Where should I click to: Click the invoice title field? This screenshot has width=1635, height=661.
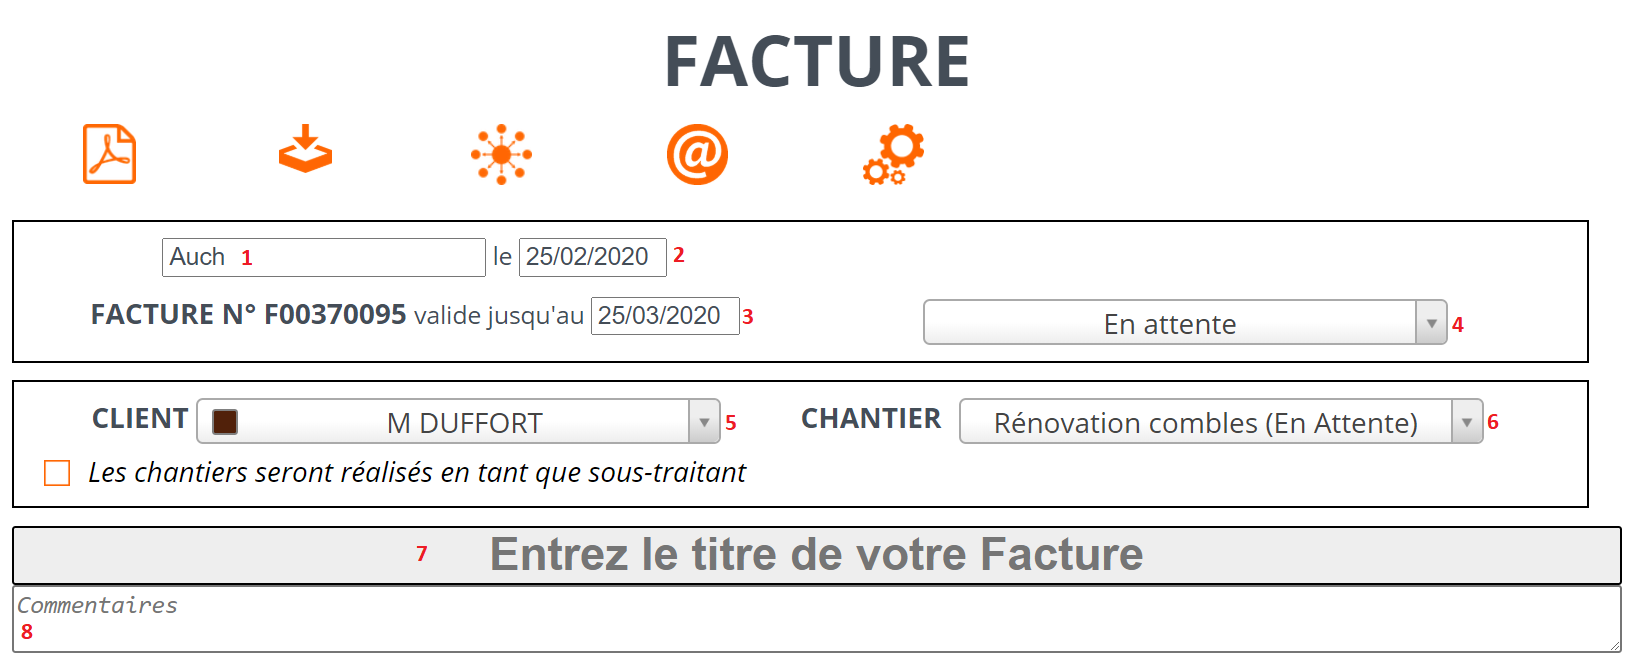coord(816,555)
